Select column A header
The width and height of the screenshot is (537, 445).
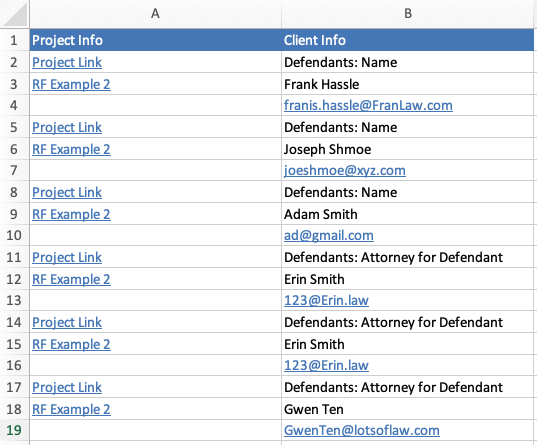coord(155,14)
